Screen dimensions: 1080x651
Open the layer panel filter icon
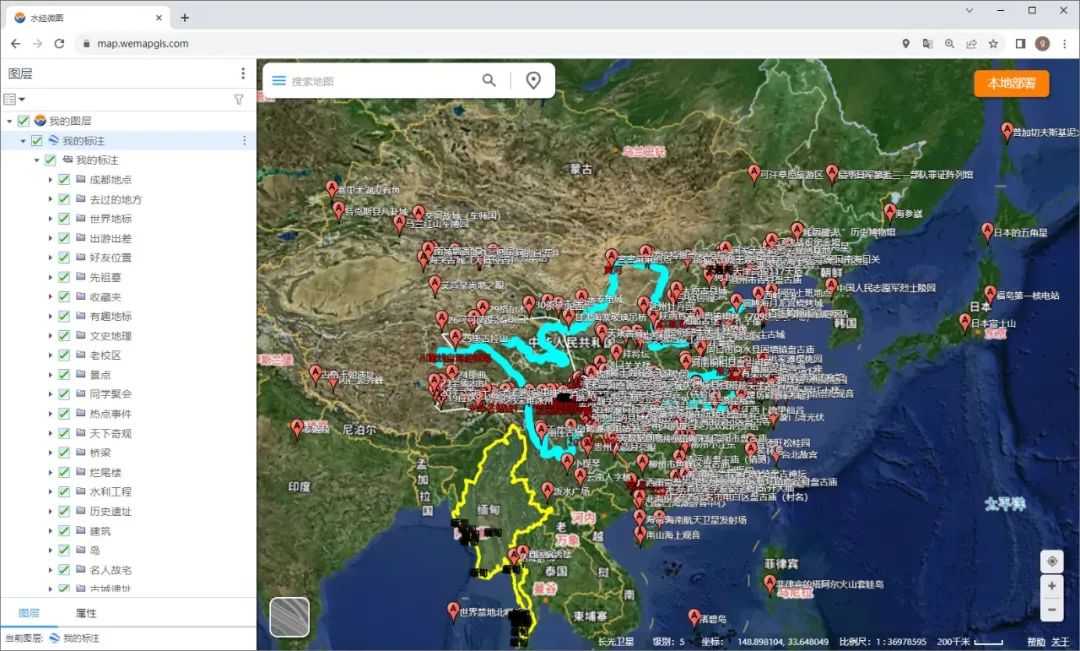coord(238,99)
